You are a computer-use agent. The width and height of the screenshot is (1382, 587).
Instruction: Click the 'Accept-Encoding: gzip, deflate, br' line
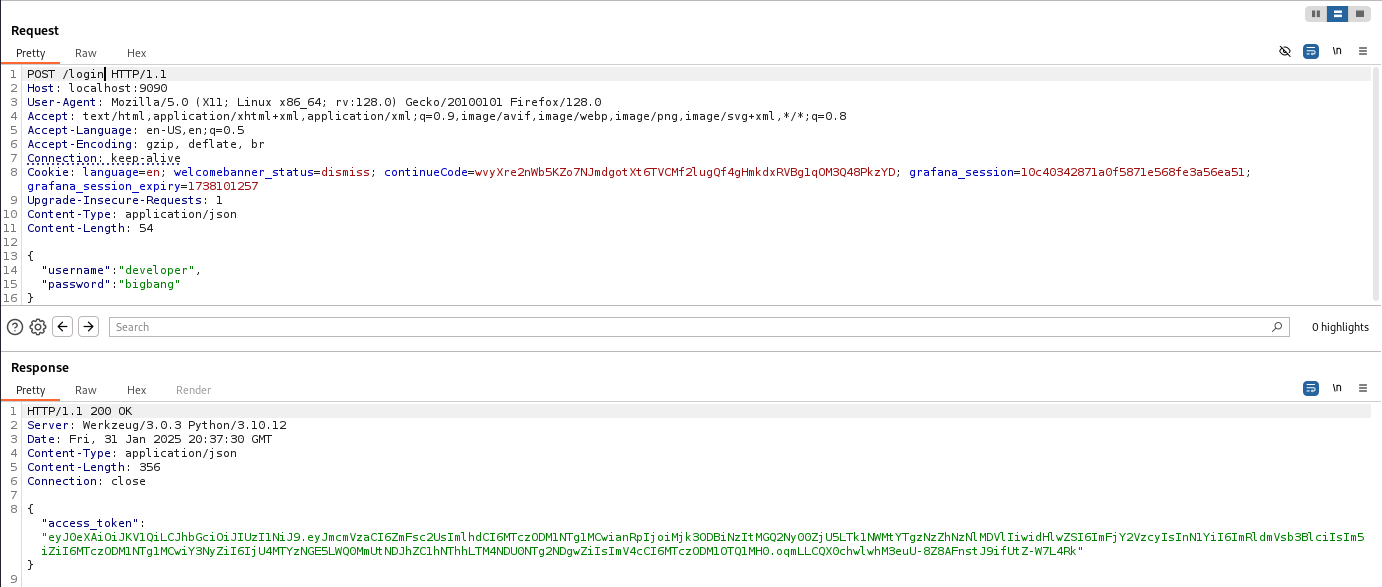point(146,144)
